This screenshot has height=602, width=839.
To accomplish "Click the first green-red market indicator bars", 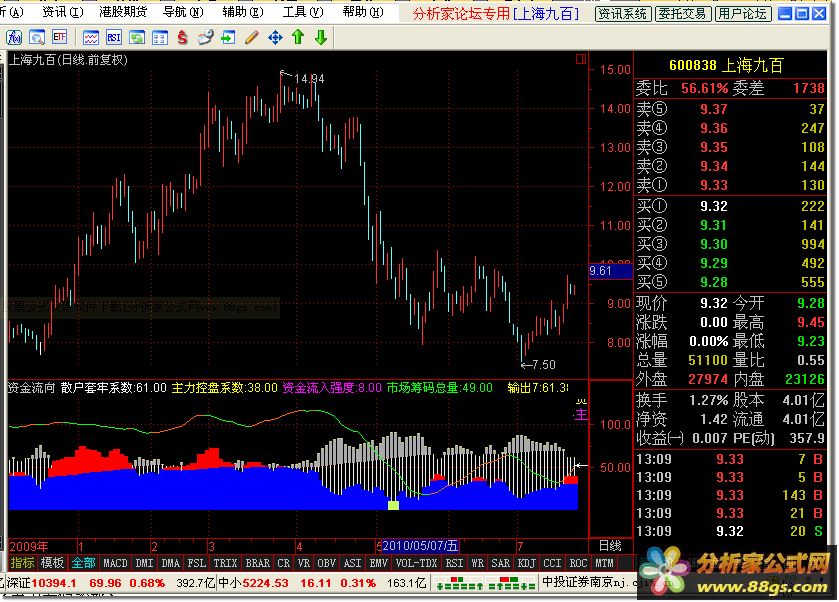I will tap(460, 583).
